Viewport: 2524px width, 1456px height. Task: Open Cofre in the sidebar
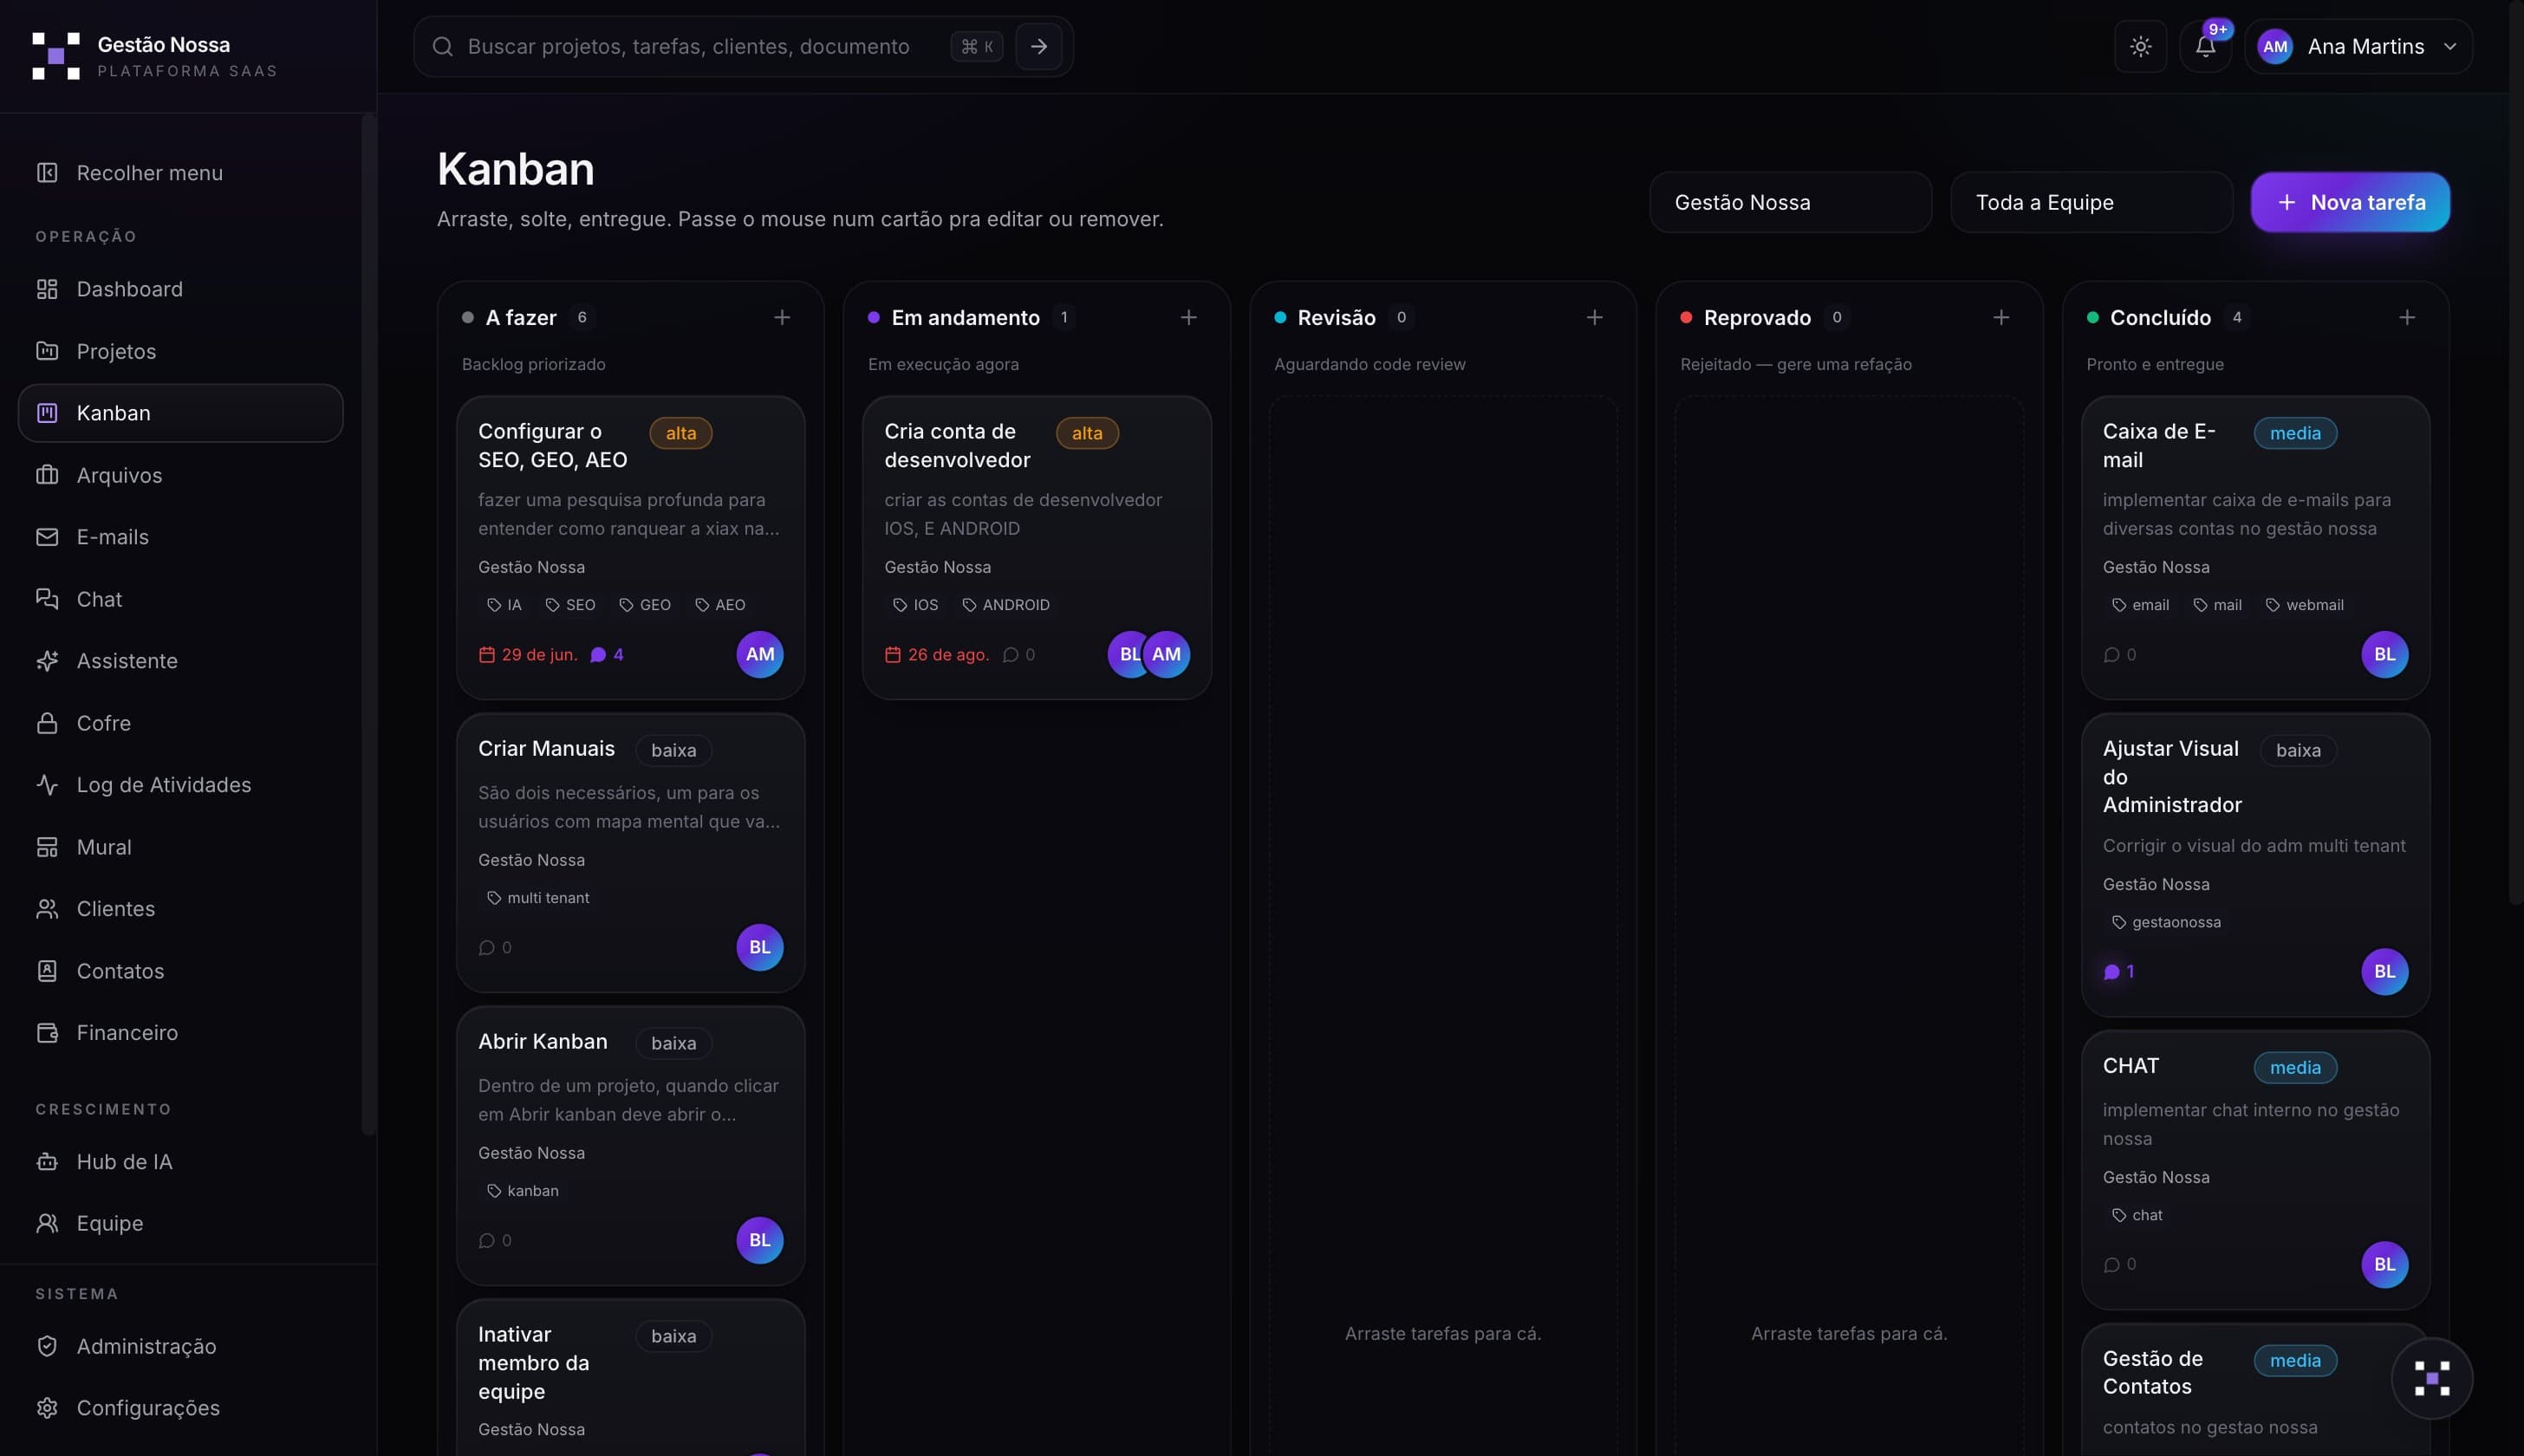[180, 723]
